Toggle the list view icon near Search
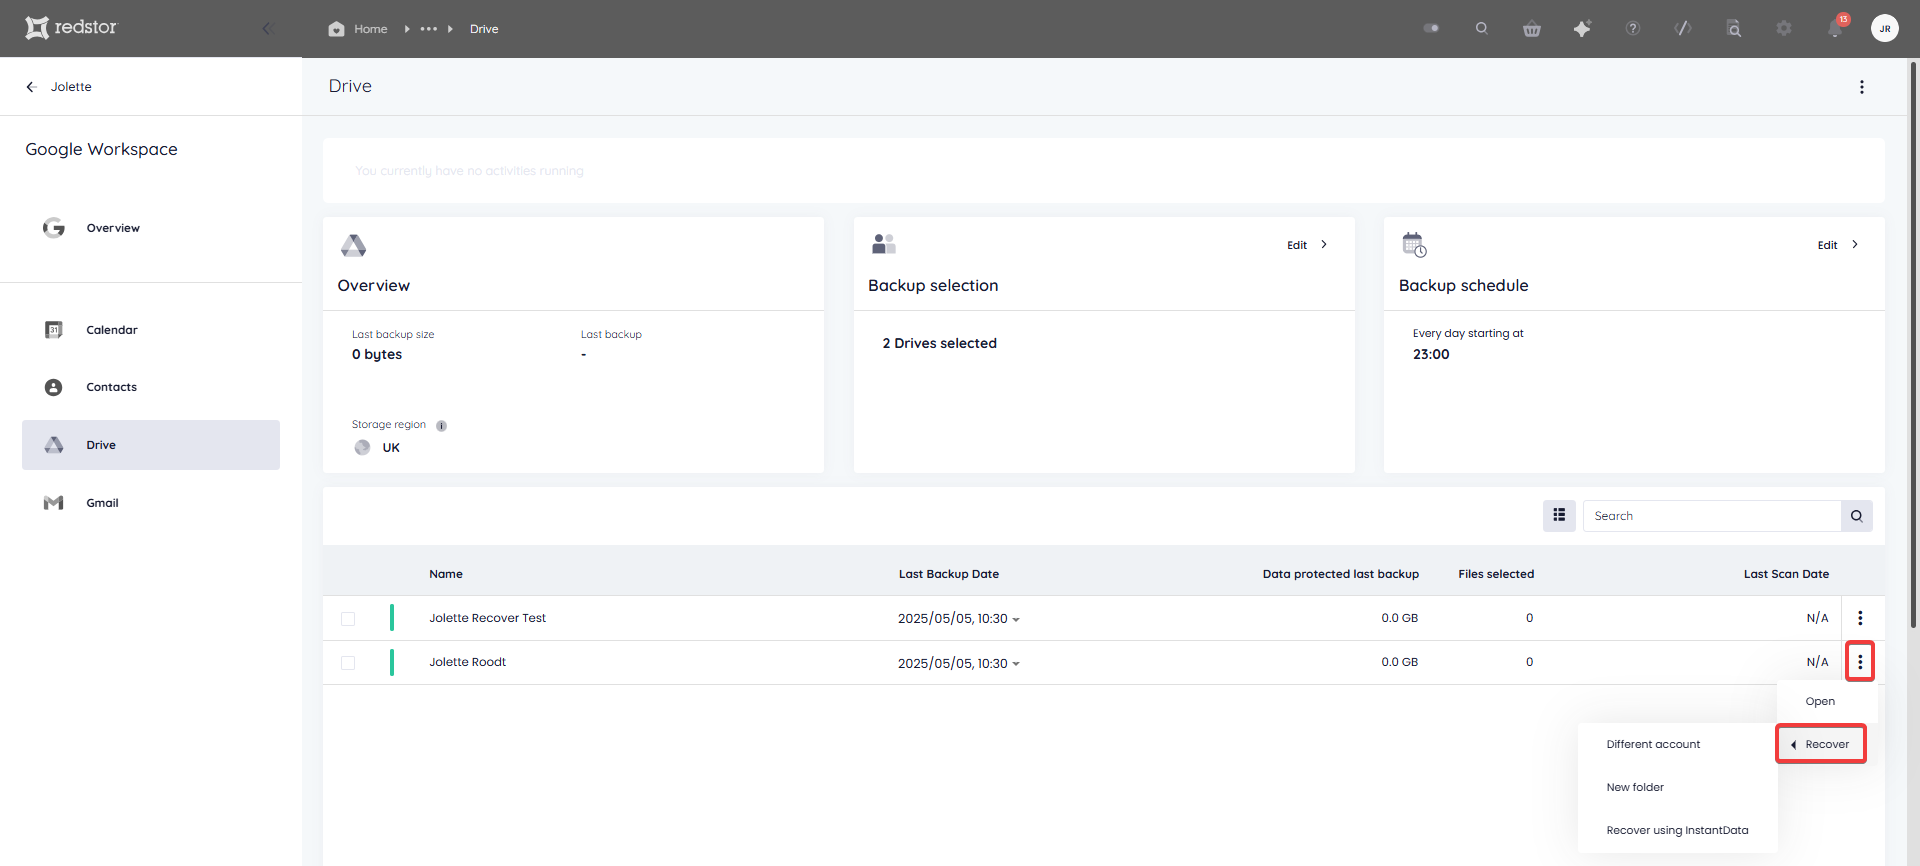 tap(1559, 516)
